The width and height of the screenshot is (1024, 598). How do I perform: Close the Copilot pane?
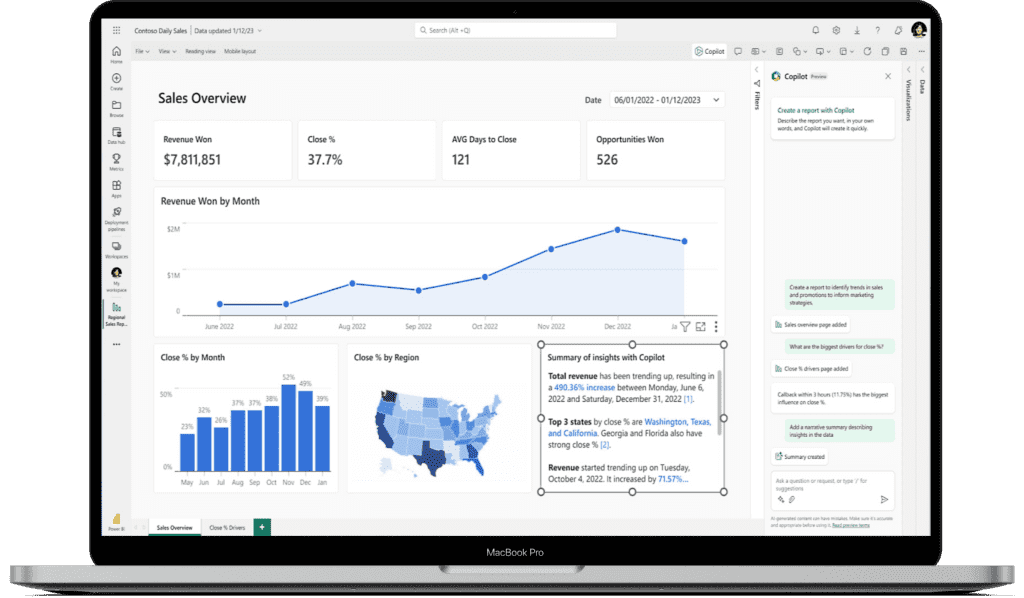(888, 76)
